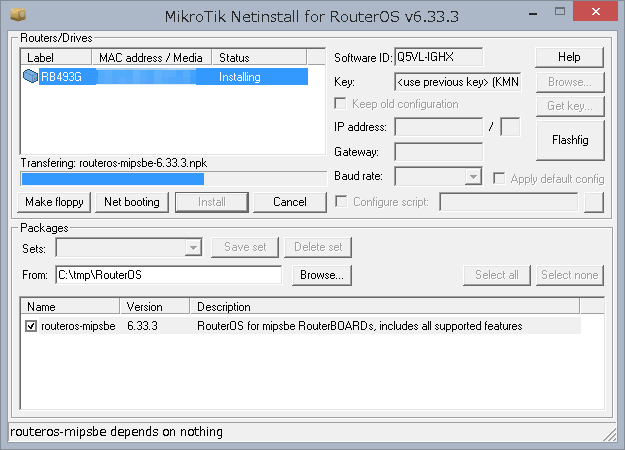625x450 pixels.
Task: Click the Version column header
Action: coord(155,307)
